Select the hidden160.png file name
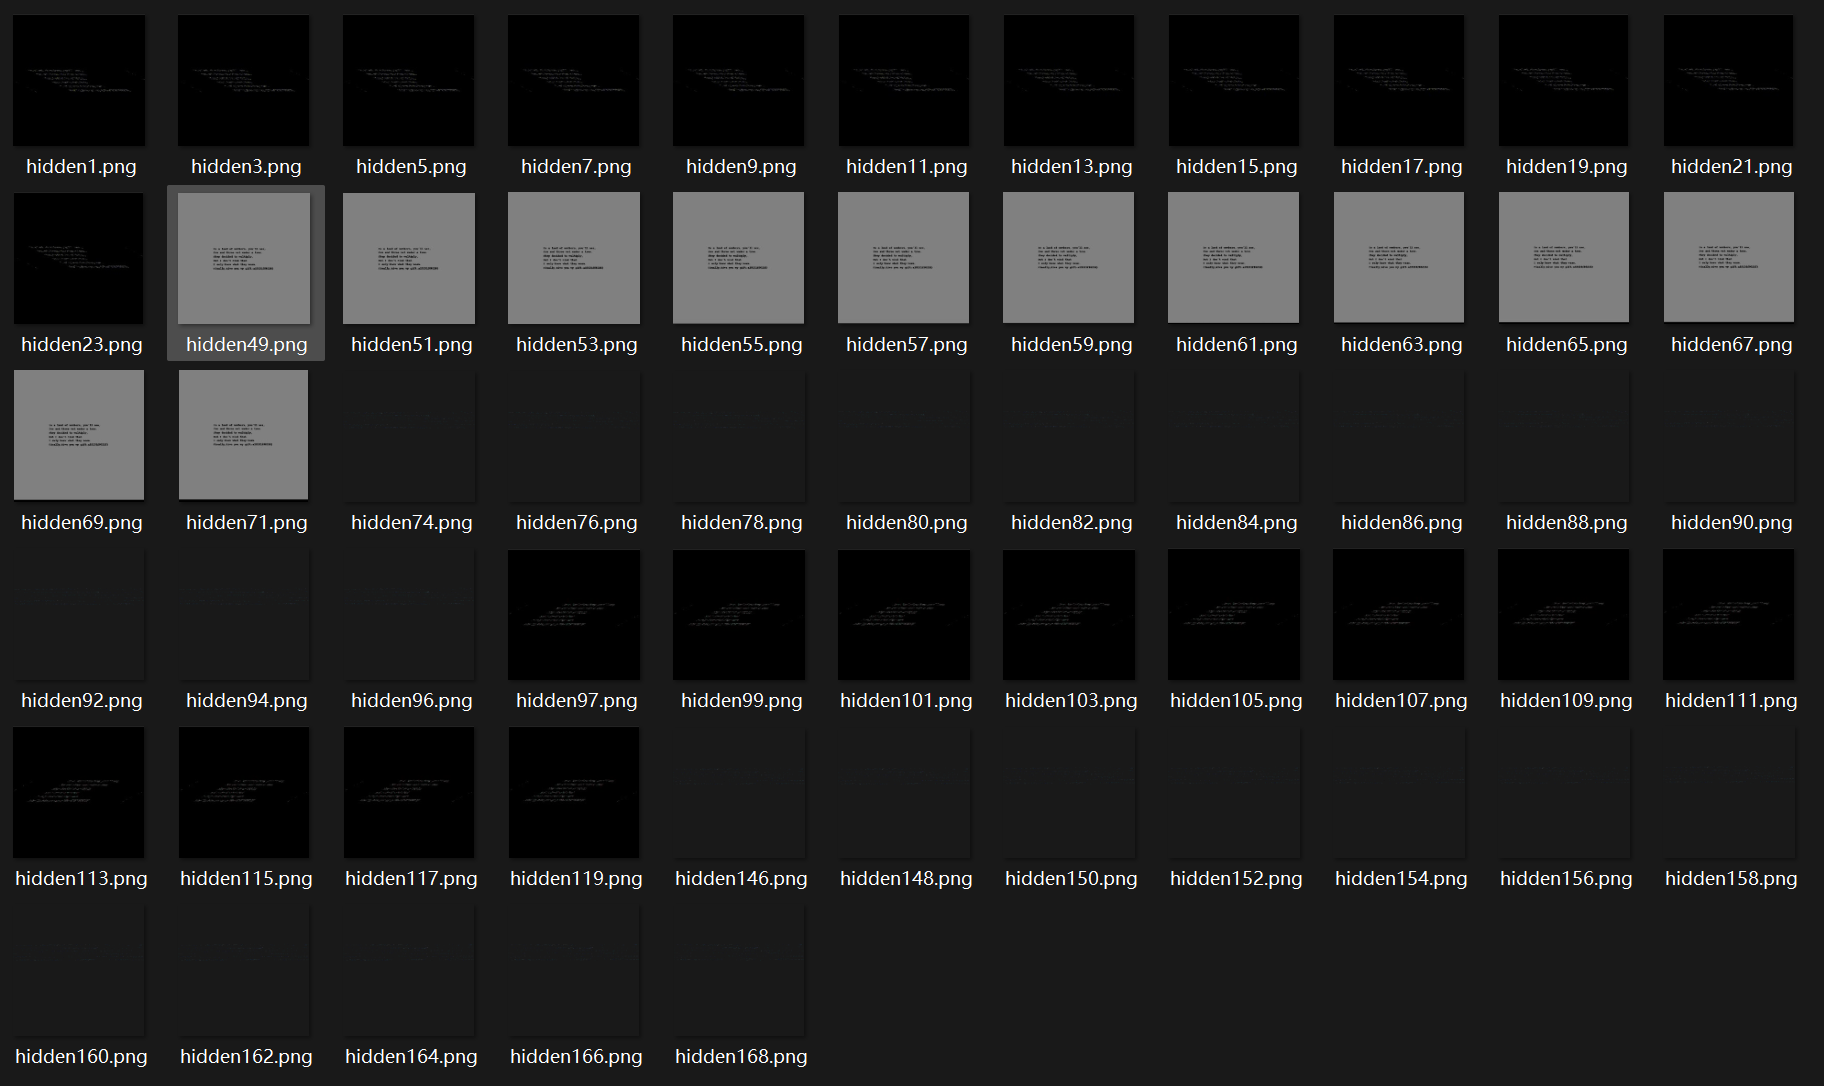This screenshot has height=1086, width=1824. [81, 1057]
